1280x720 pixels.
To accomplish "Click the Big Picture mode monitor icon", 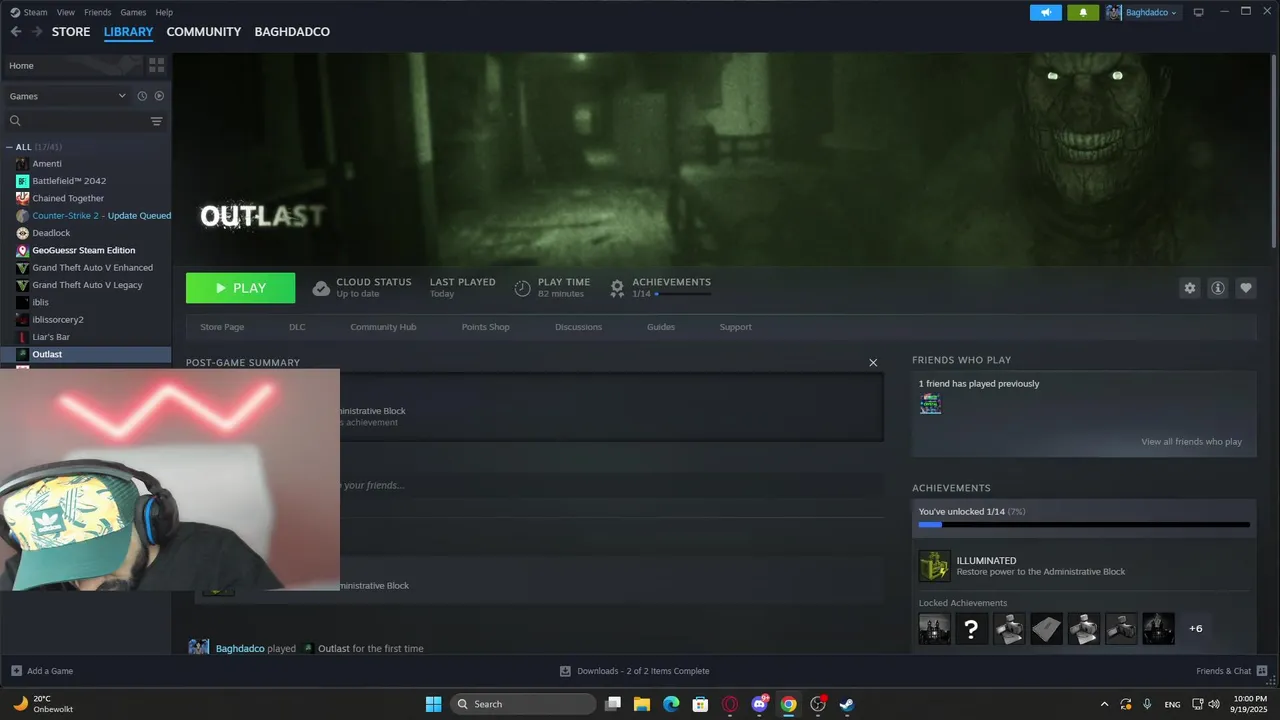I will 1198,12.
